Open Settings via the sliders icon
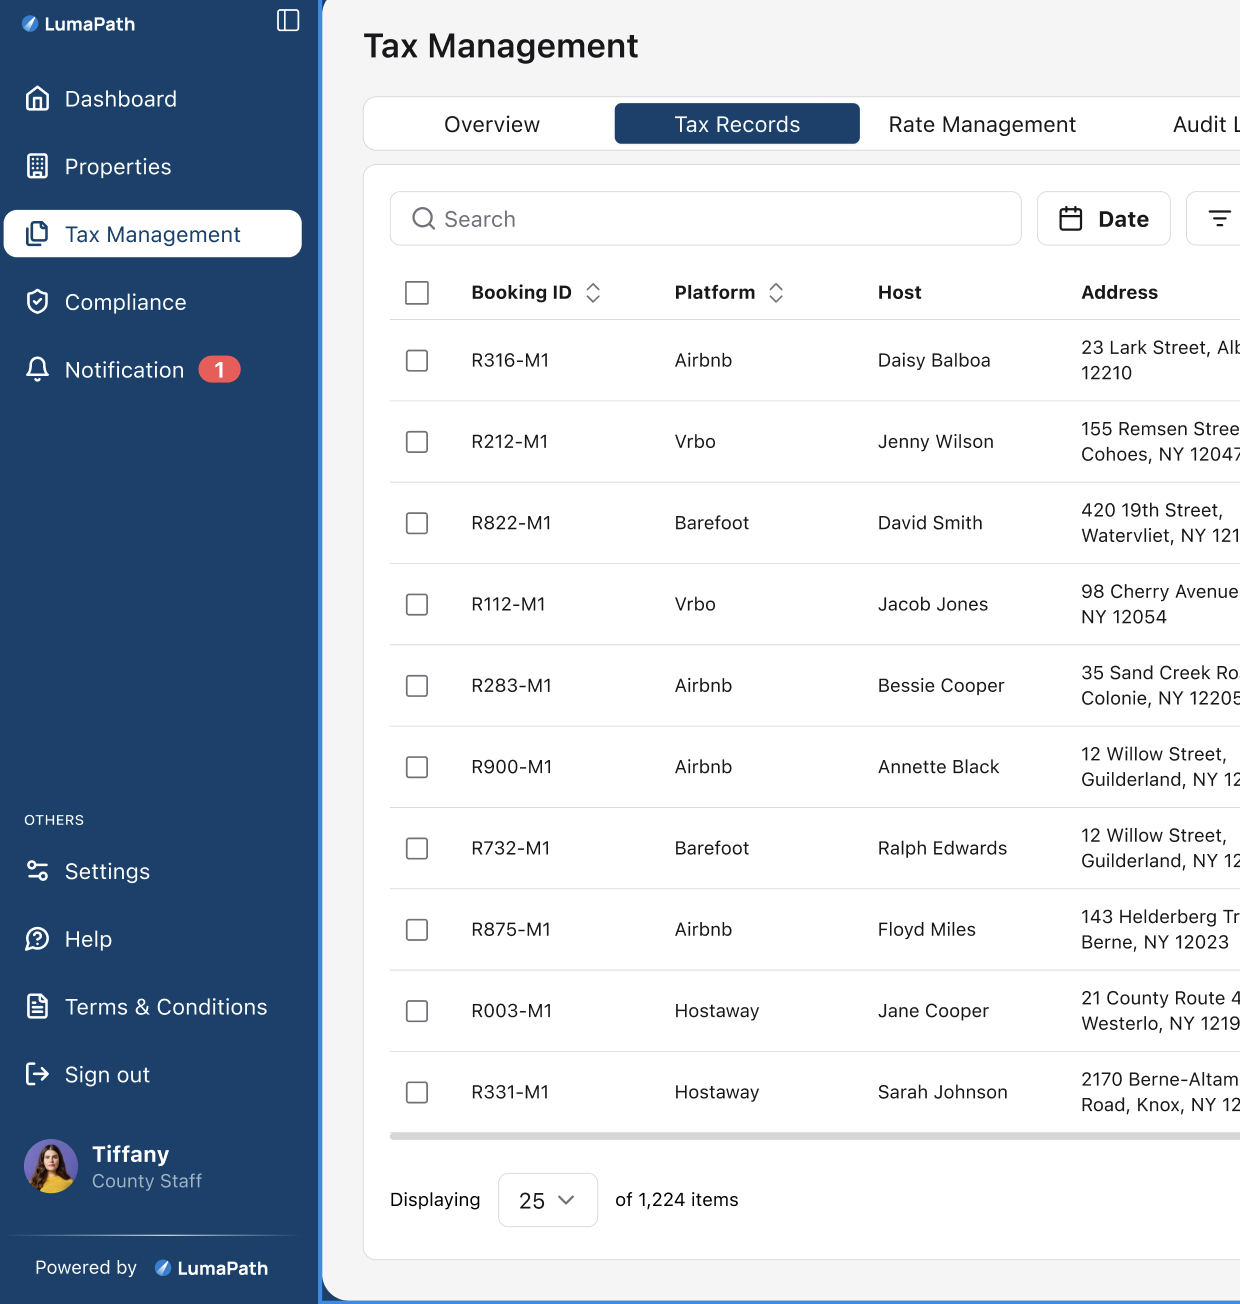Viewport: 1240px width, 1304px height. 37,871
